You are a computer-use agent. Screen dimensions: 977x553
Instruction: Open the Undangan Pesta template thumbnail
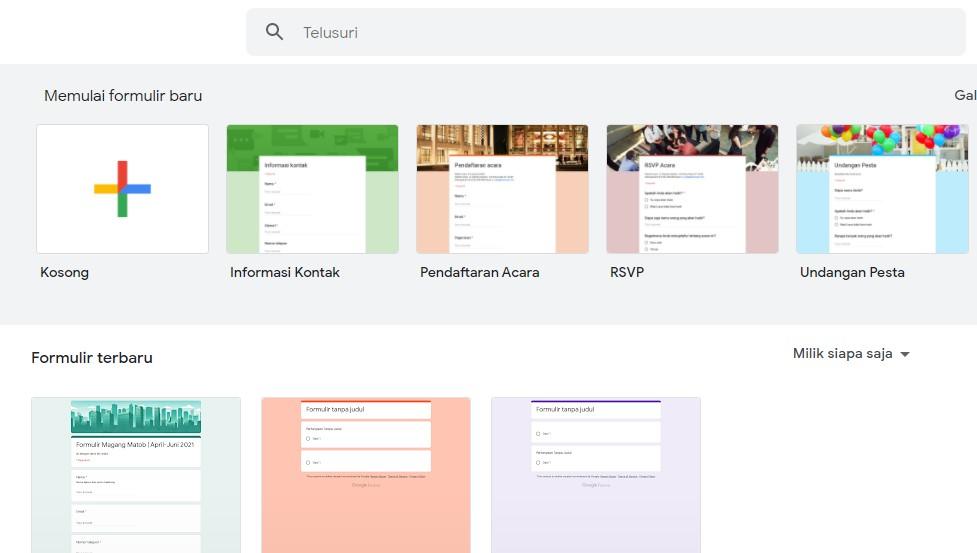882,189
